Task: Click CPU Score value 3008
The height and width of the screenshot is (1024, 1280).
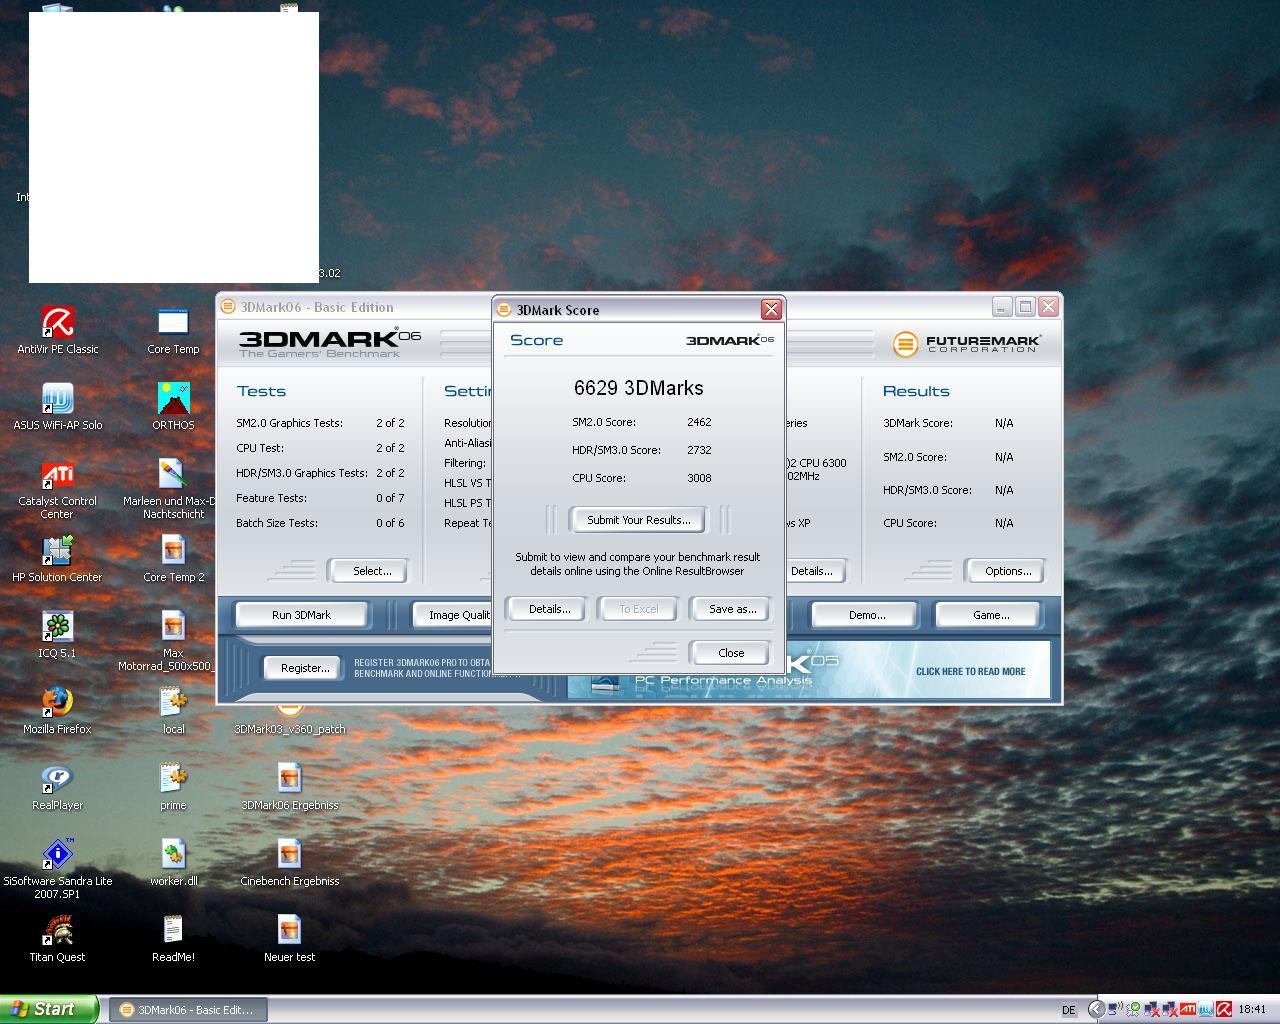Action: [699, 478]
